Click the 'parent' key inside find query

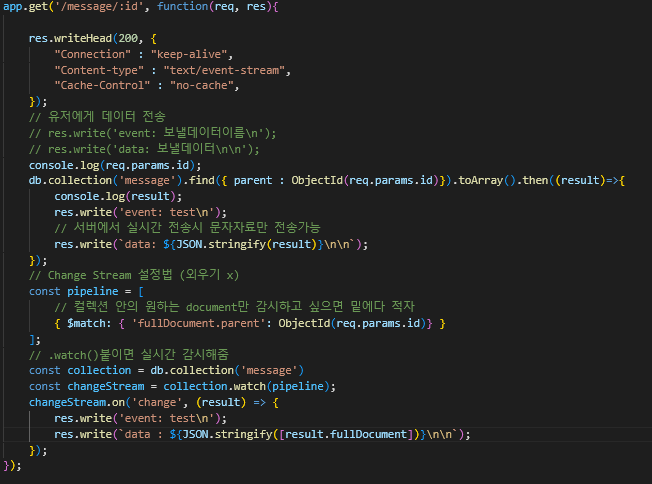pos(253,180)
